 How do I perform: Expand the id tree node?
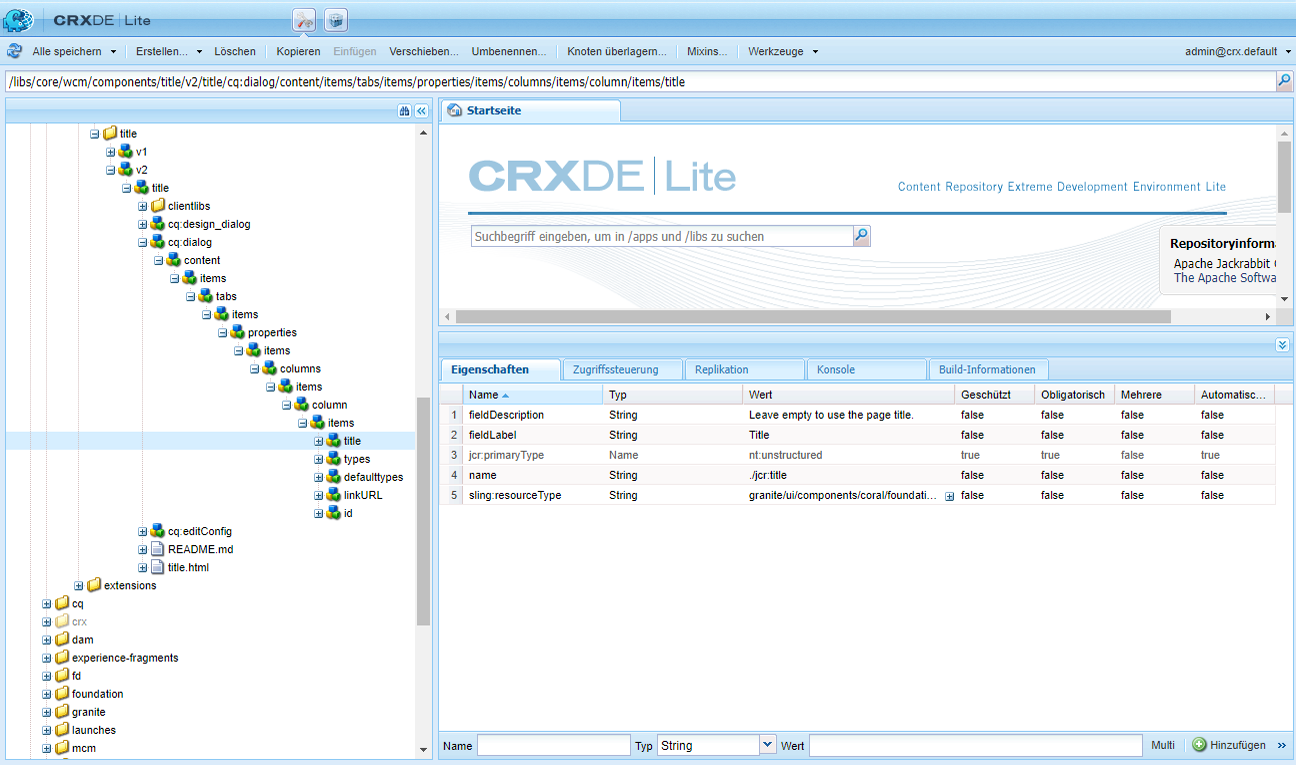click(x=319, y=513)
